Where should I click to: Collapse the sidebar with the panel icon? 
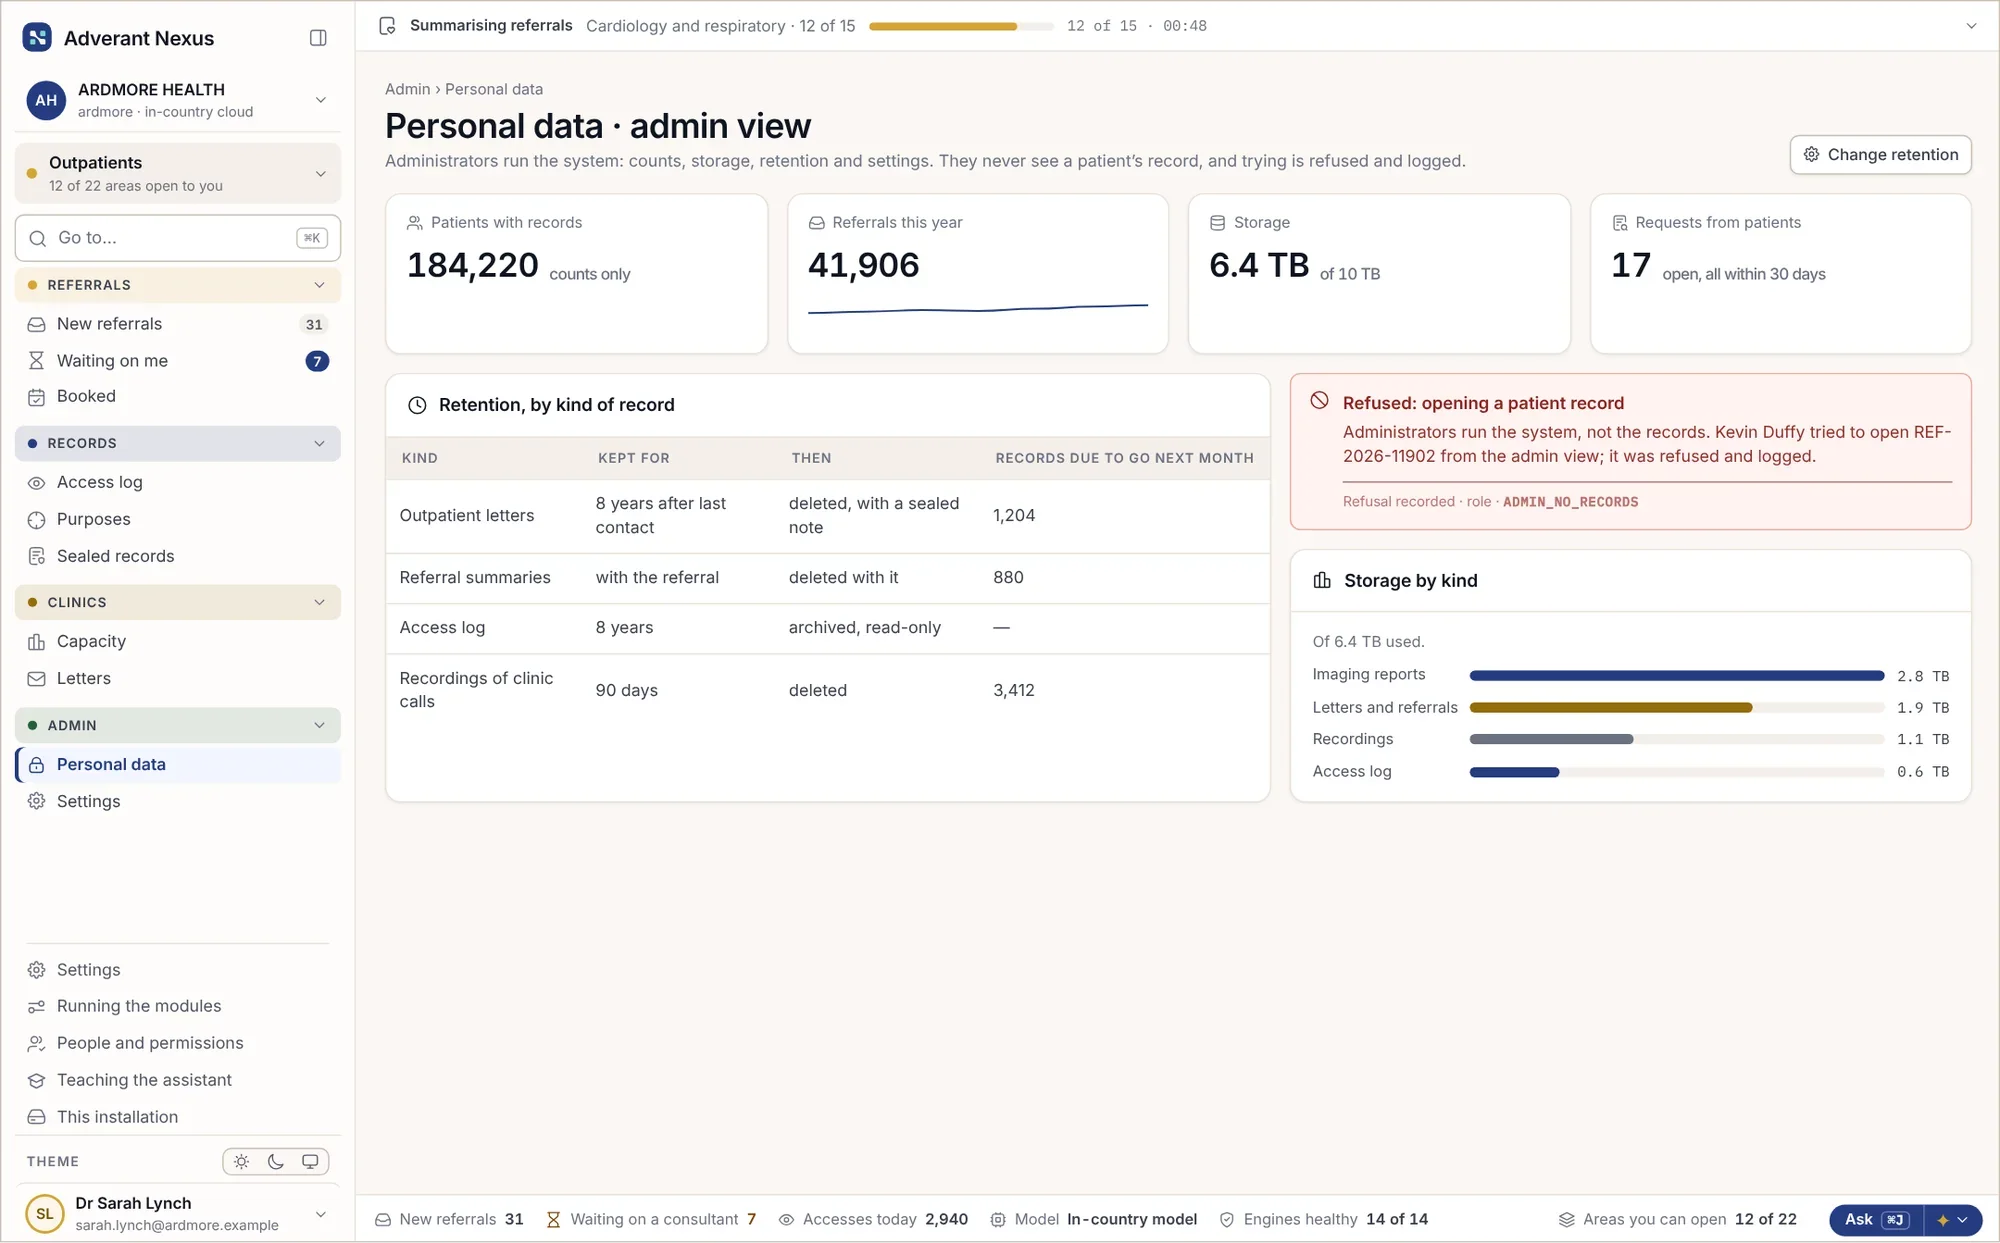318,38
